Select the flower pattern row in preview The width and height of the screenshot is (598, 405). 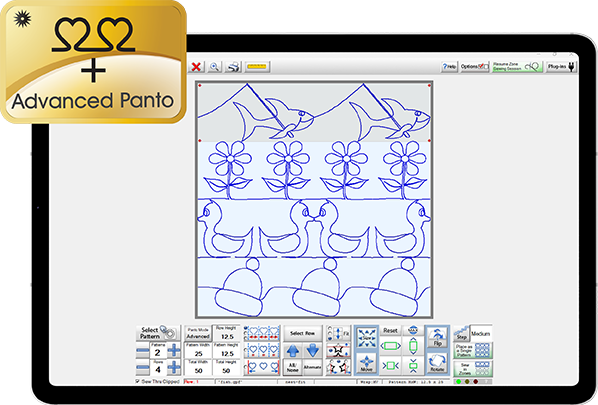pos(314,170)
